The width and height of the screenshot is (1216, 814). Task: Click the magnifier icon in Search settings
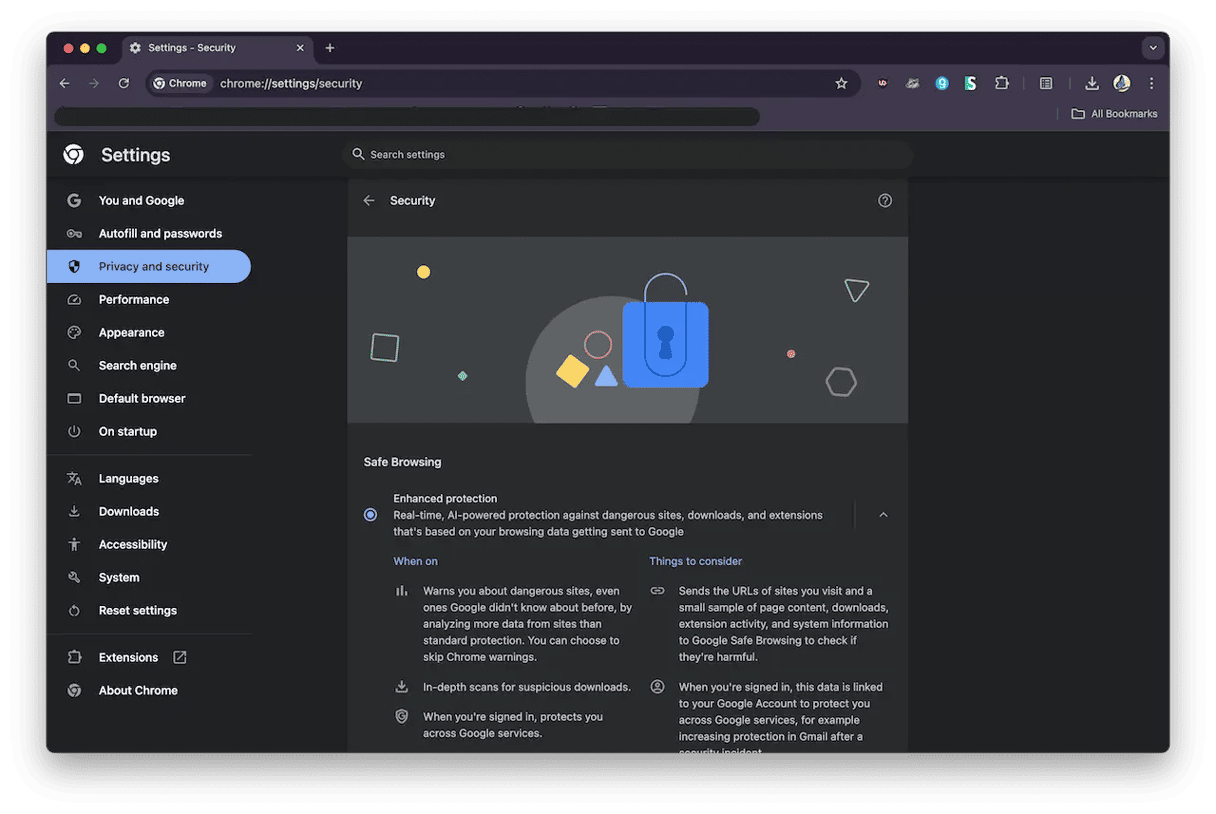358,155
